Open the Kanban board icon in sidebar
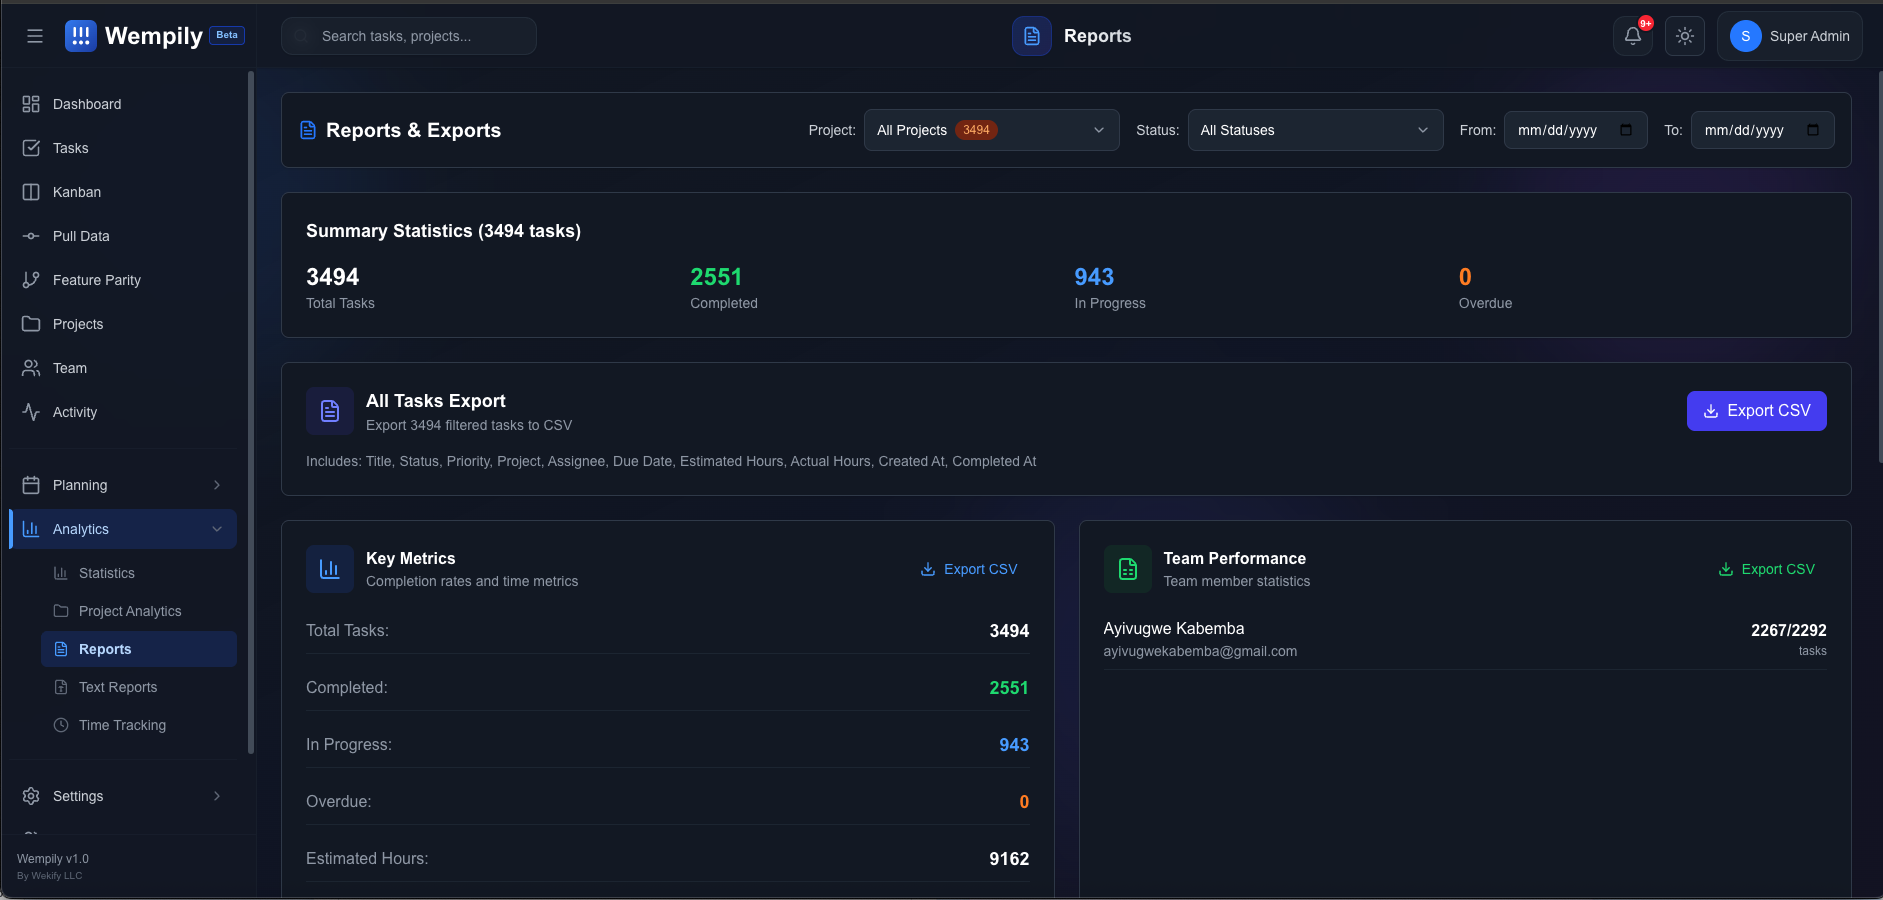The image size is (1883, 900). (31, 192)
